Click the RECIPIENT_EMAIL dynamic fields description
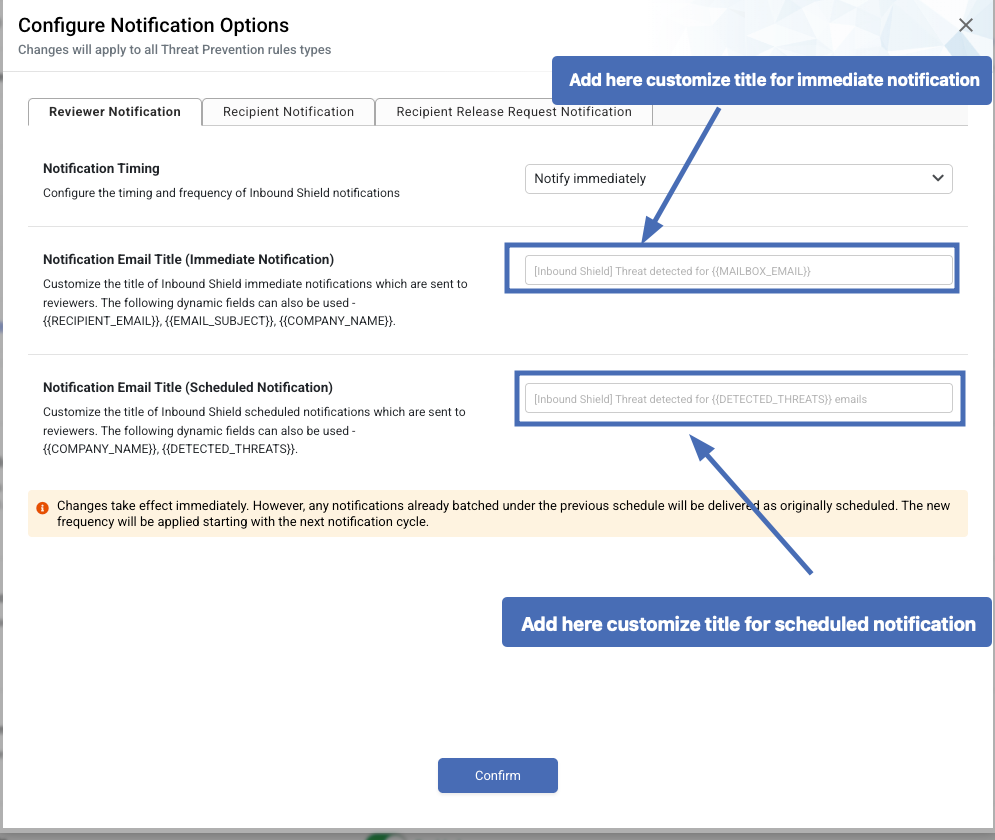This screenshot has width=995, height=840. pyautogui.click(x=255, y=302)
